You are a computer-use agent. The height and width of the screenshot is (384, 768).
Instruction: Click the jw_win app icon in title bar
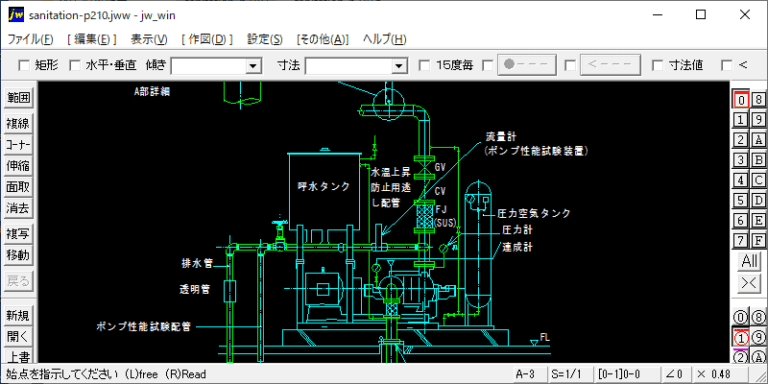click(16, 15)
